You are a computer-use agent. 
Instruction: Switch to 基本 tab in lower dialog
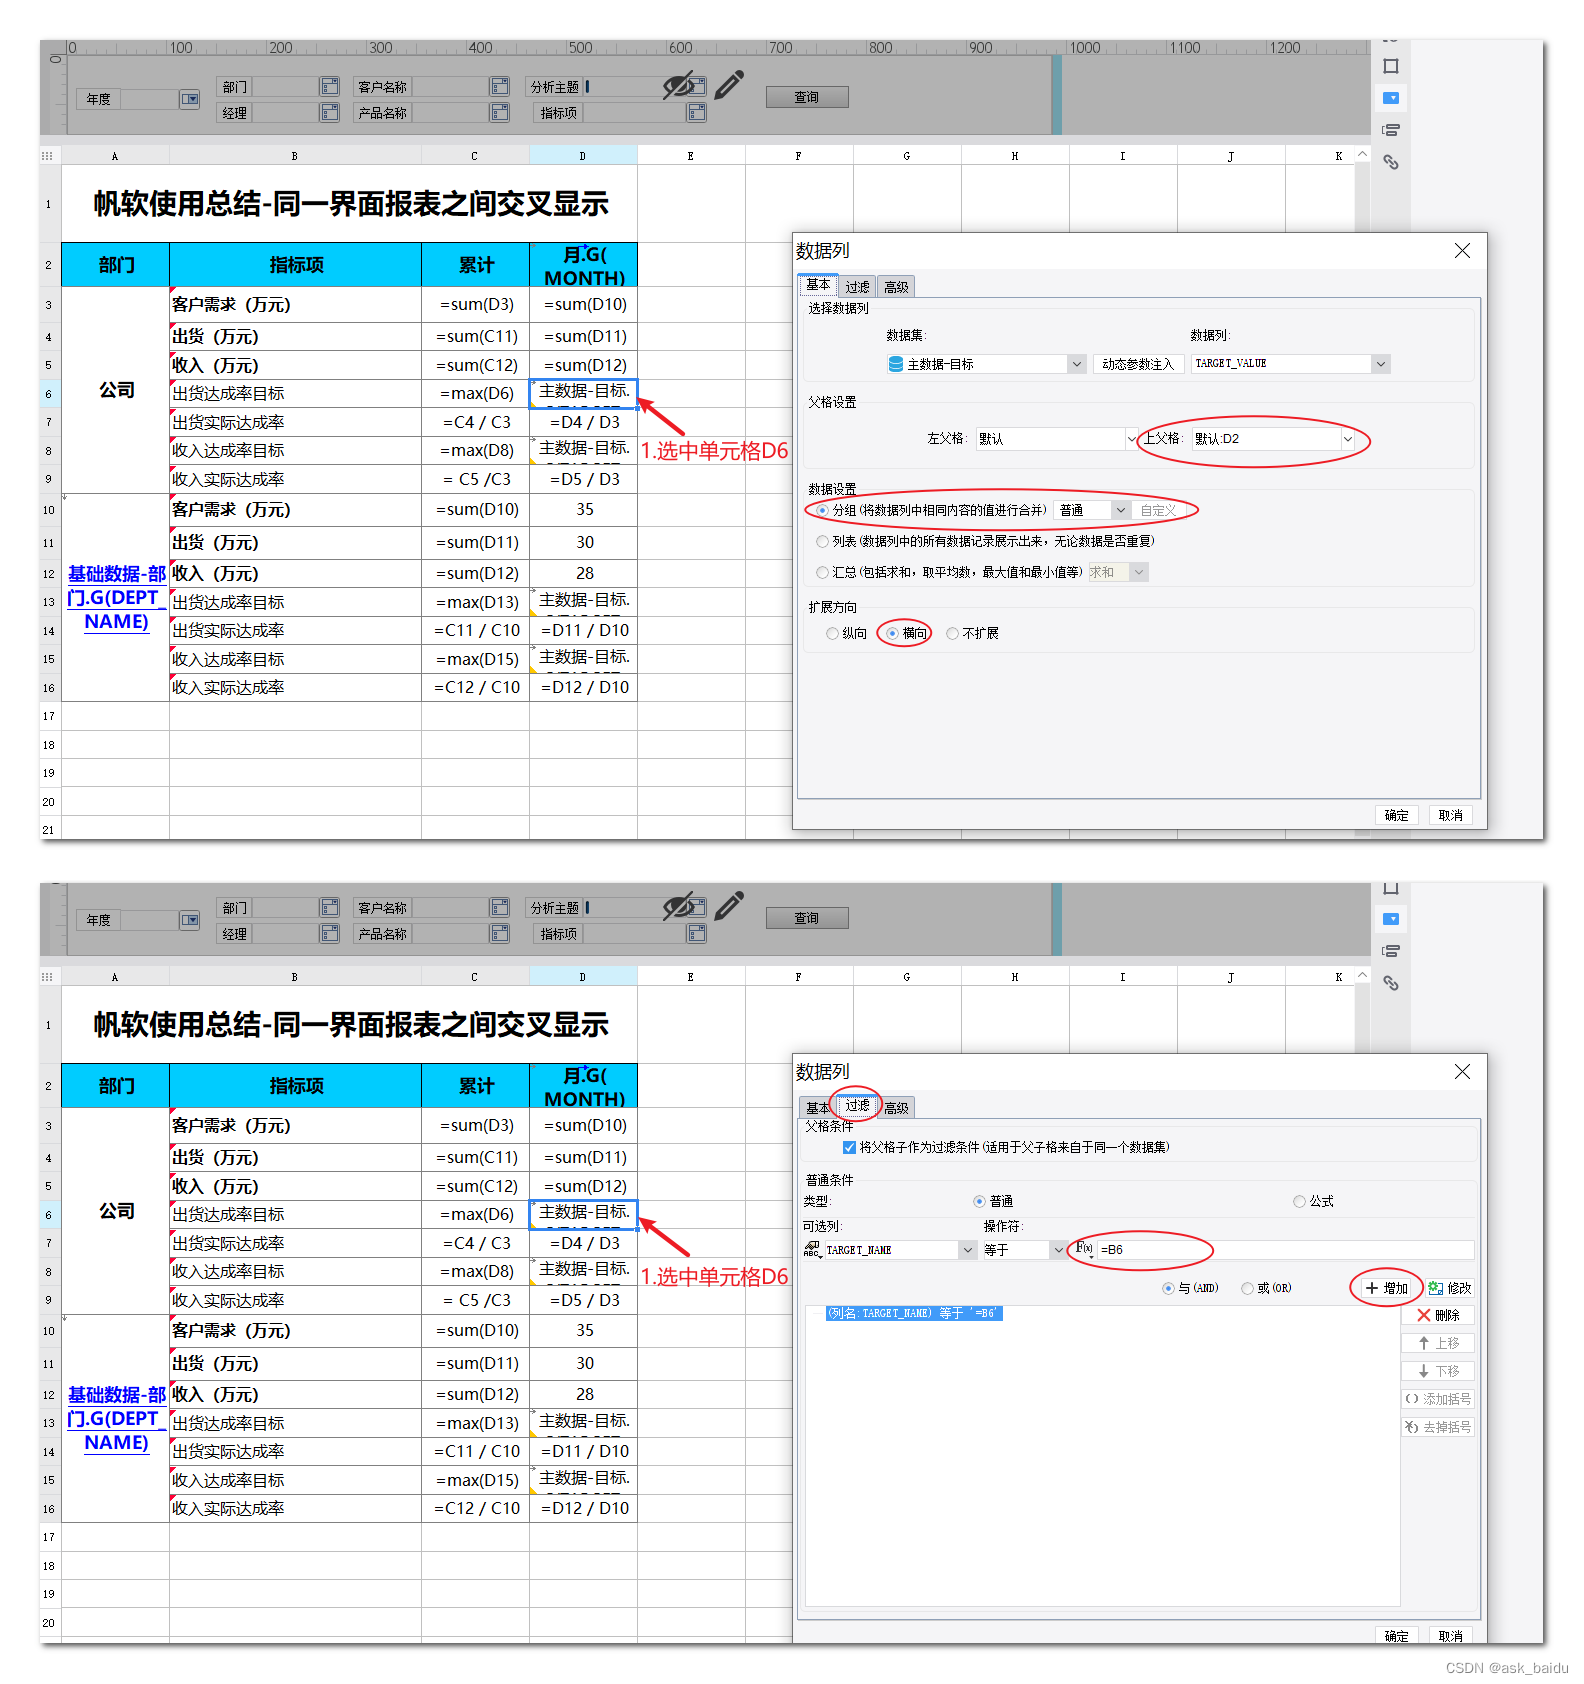[817, 1107]
